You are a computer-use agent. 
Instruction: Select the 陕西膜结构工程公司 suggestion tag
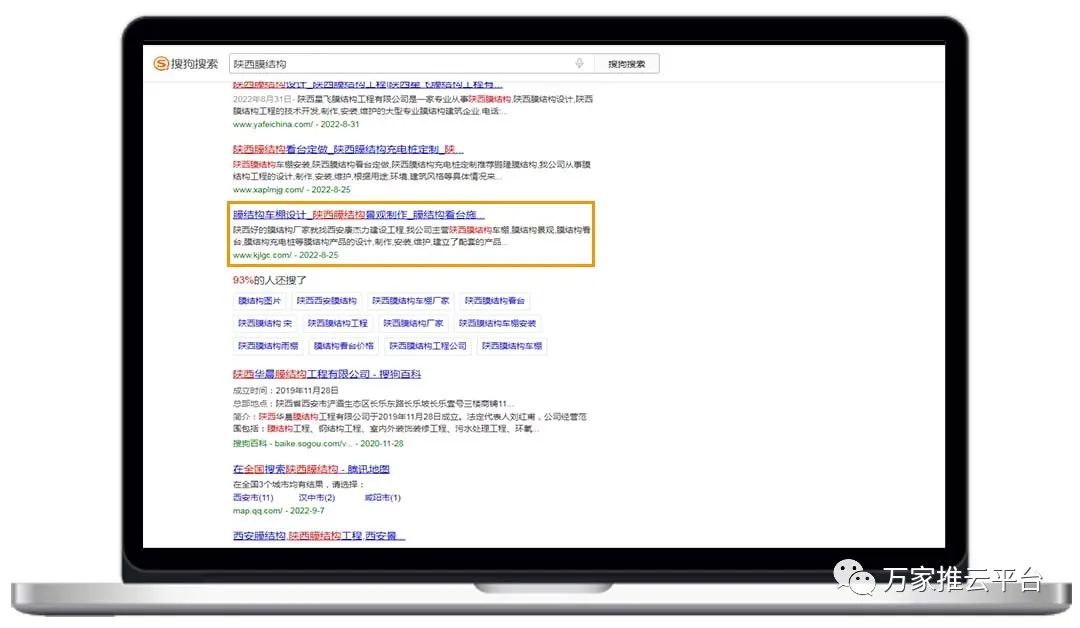click(x=427, y=347)
